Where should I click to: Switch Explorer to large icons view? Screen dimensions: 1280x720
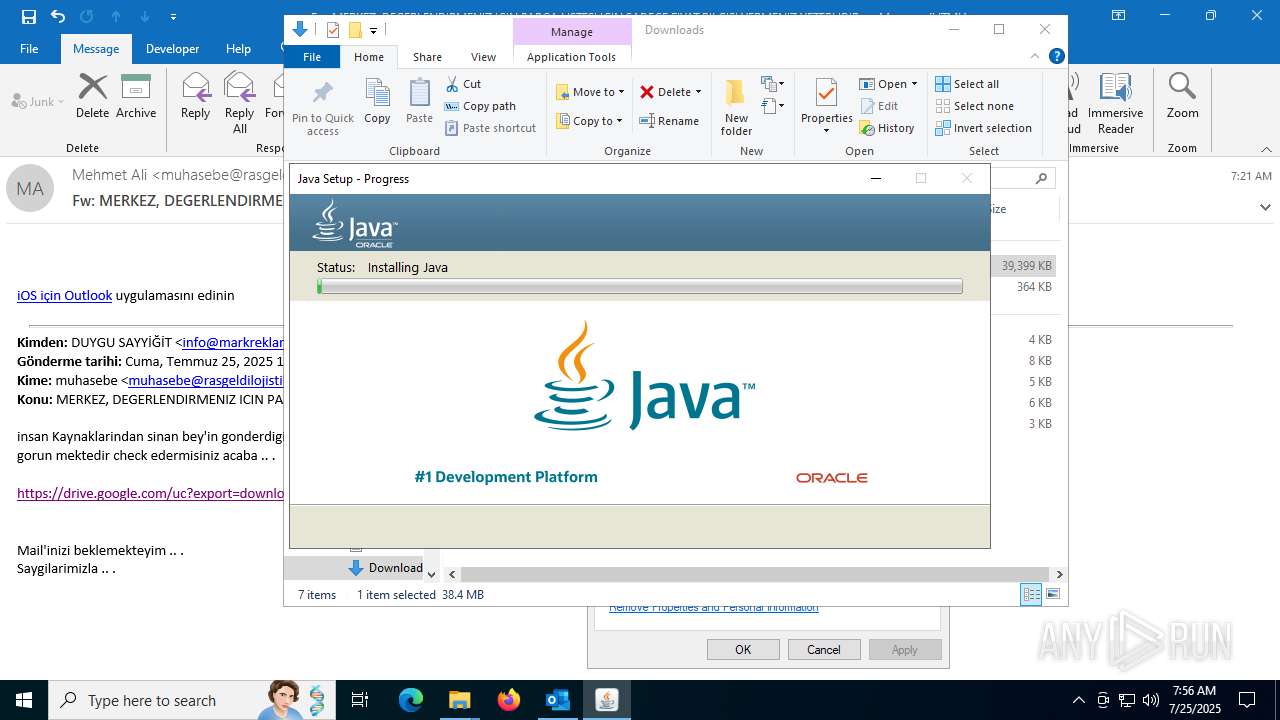(x=1052, y=594)
